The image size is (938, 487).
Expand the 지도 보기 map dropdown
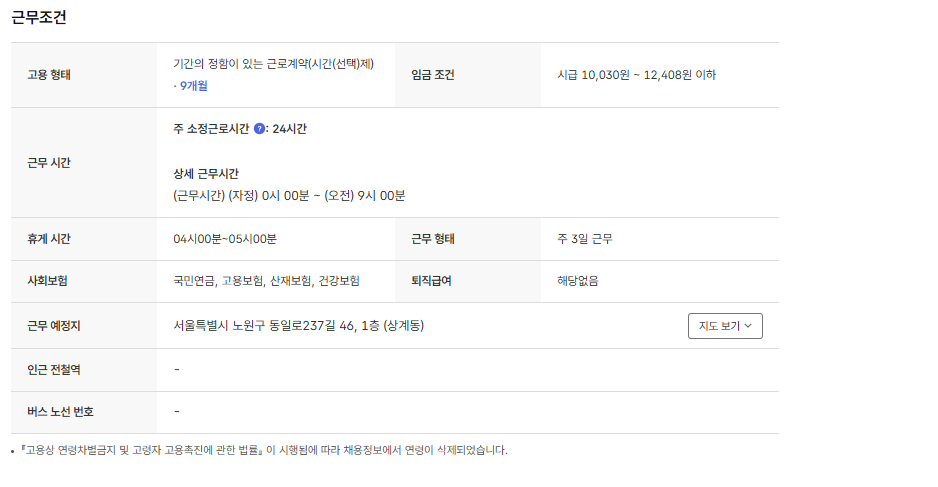[725, 326]
